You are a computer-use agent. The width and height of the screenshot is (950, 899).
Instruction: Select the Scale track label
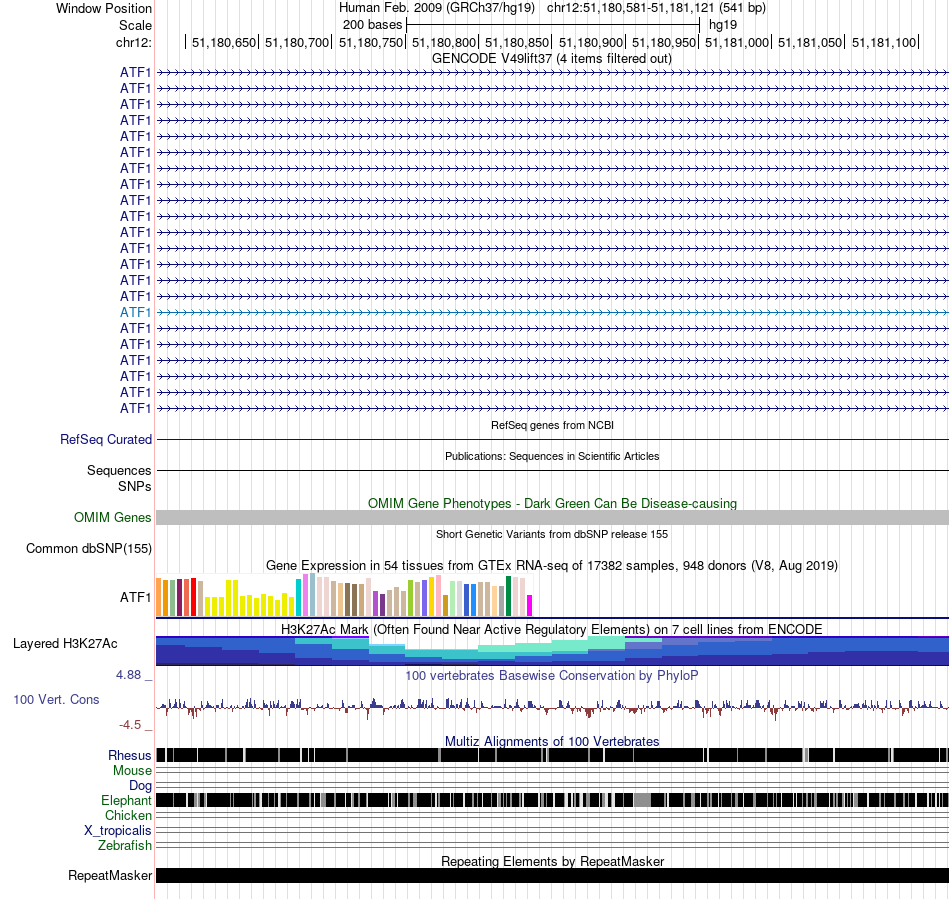(135, 25)
